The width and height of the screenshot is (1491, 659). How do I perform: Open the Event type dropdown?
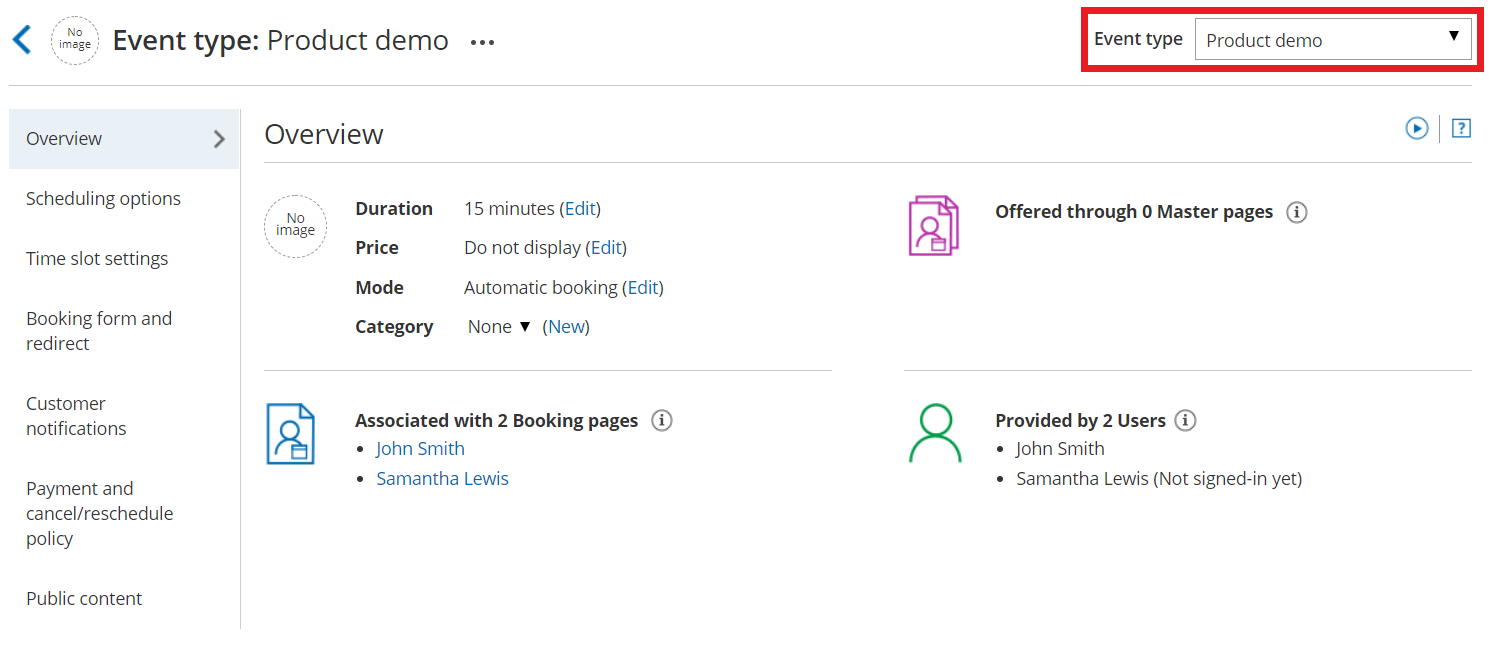(x=1332, y=40)
